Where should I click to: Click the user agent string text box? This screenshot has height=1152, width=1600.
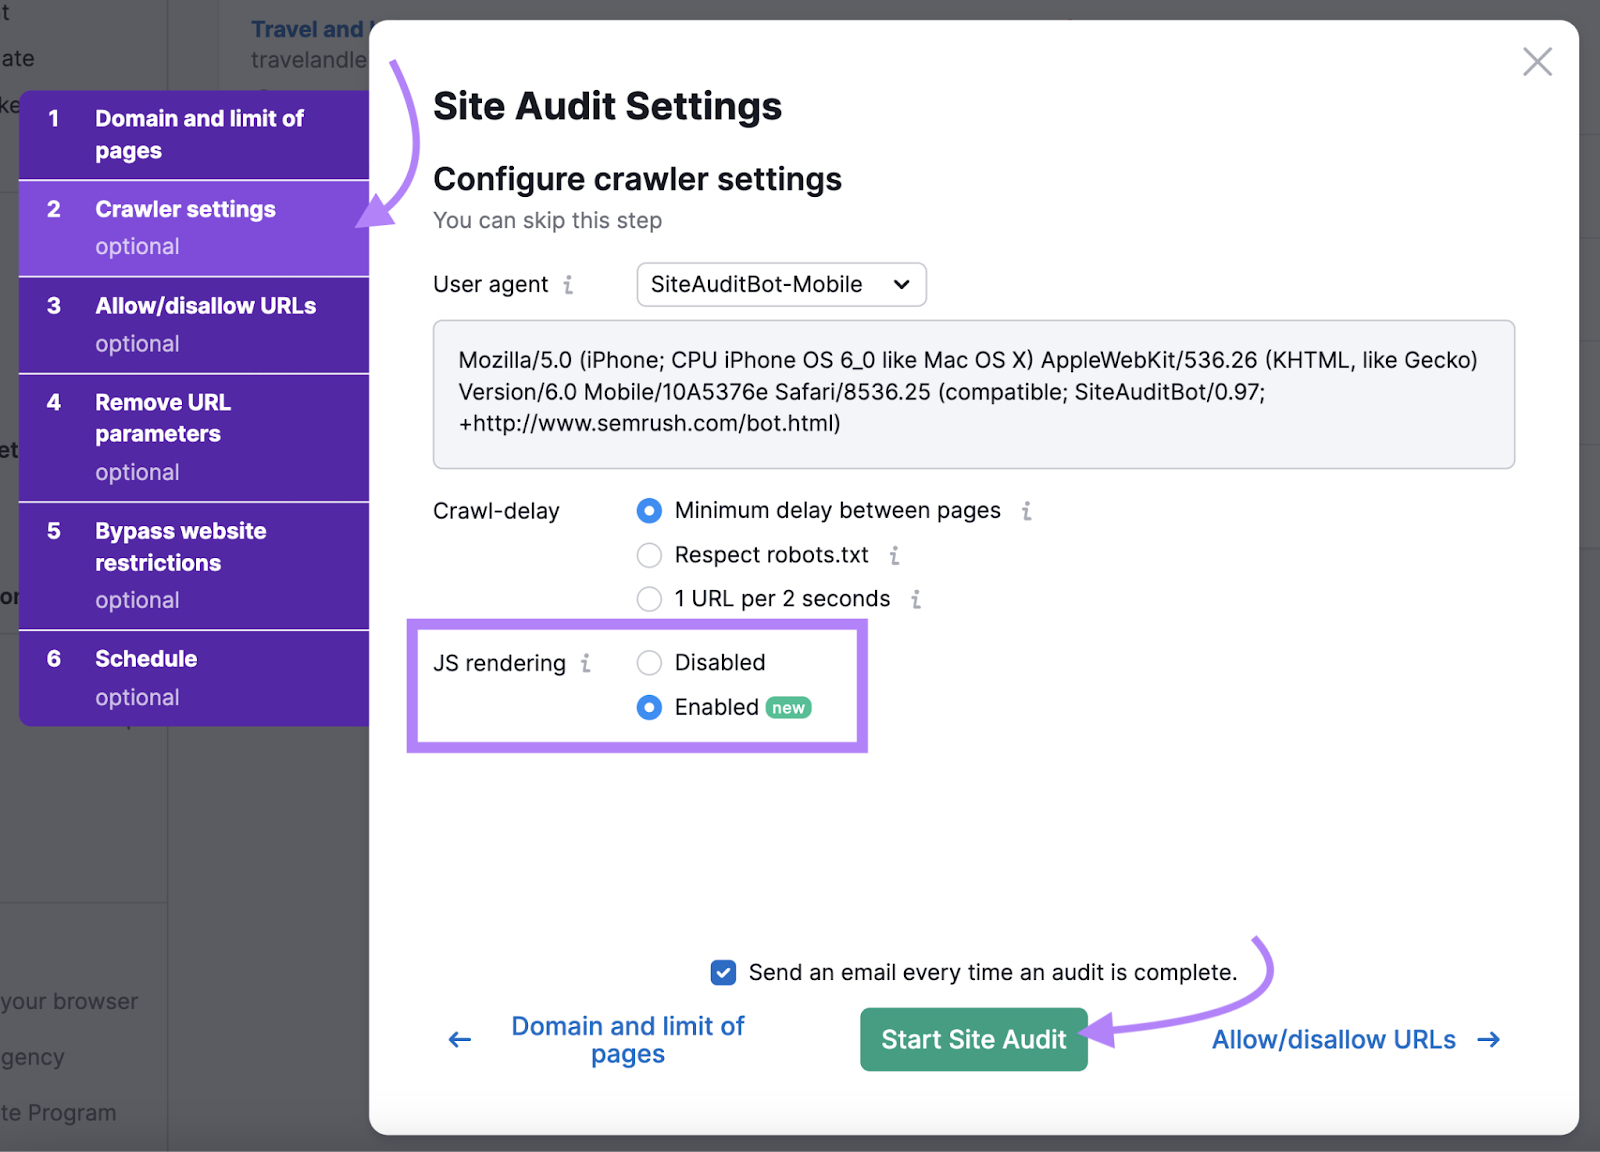coord(973,392)
